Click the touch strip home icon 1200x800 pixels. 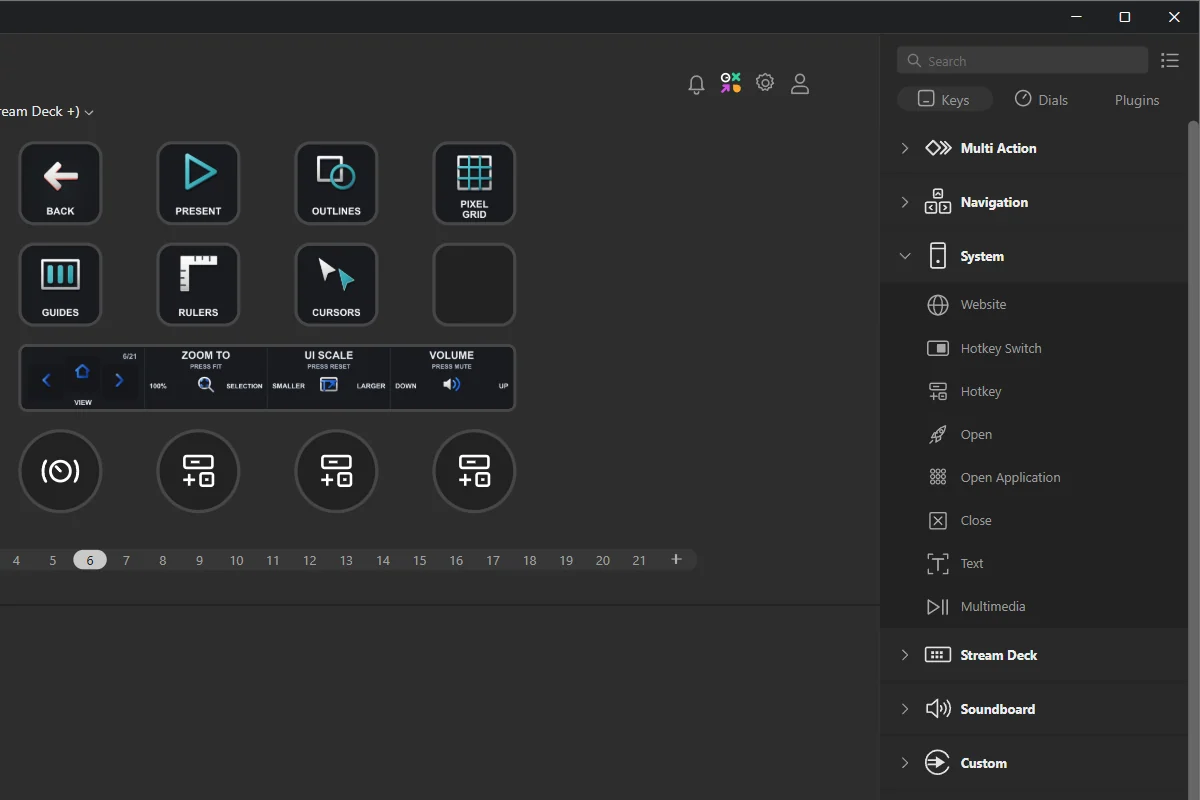point(82,372)
